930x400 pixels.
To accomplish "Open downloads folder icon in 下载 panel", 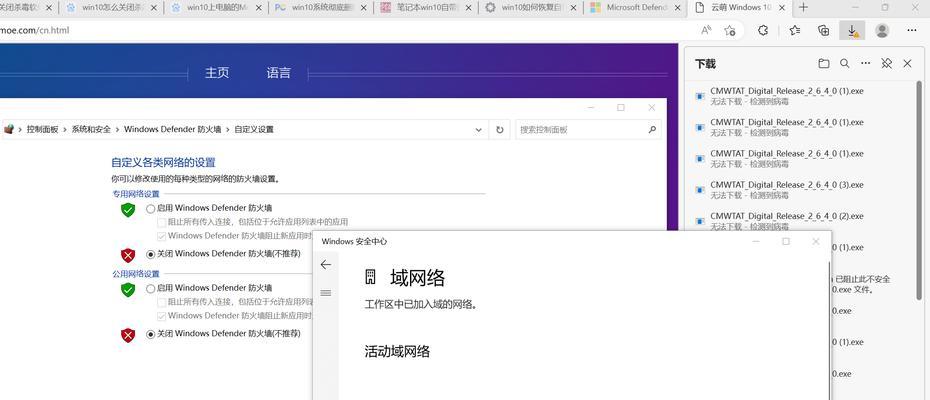I will [823, 64].
